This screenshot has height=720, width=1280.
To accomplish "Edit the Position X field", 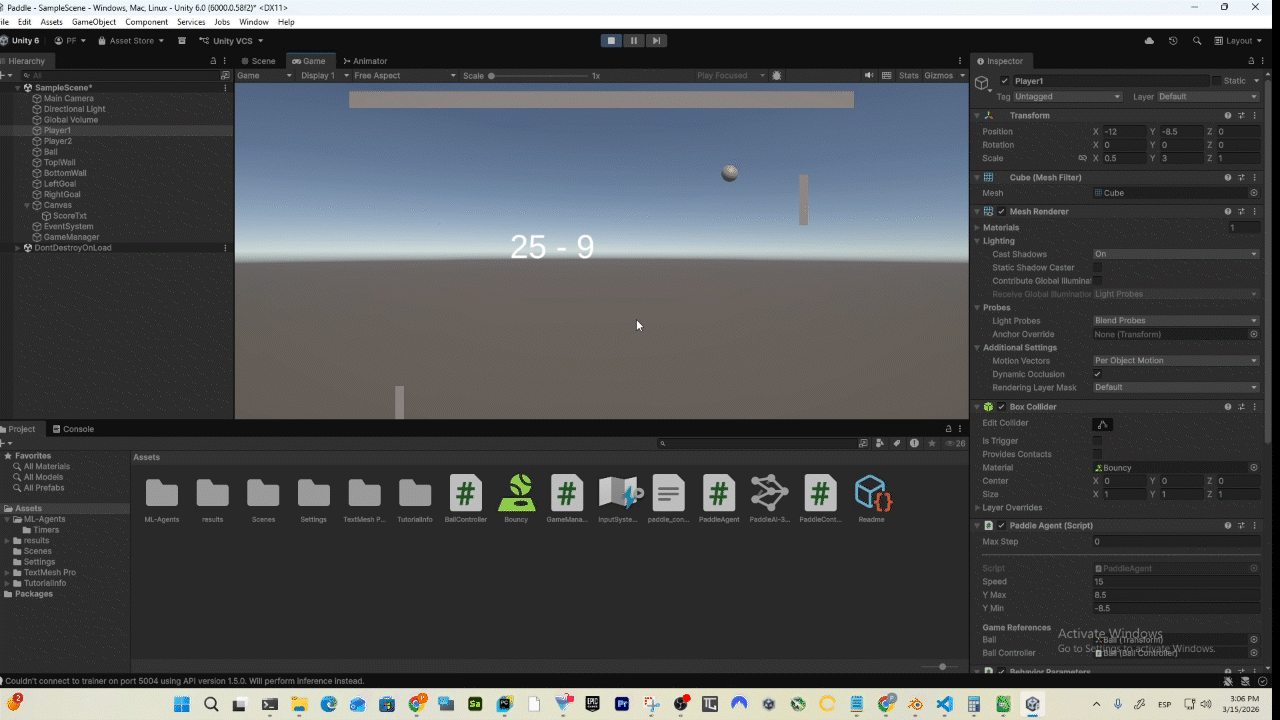I will [1124, 132].
